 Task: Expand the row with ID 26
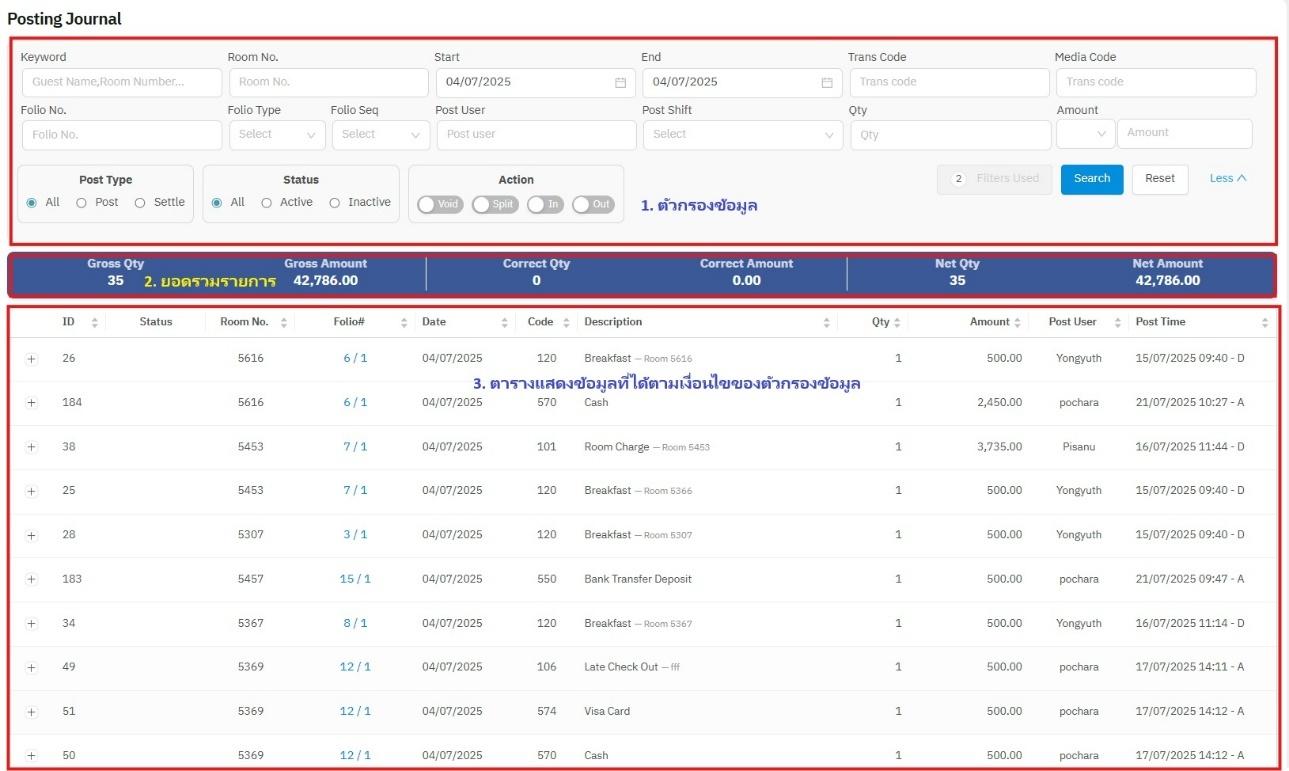click(x=31, y=359)
